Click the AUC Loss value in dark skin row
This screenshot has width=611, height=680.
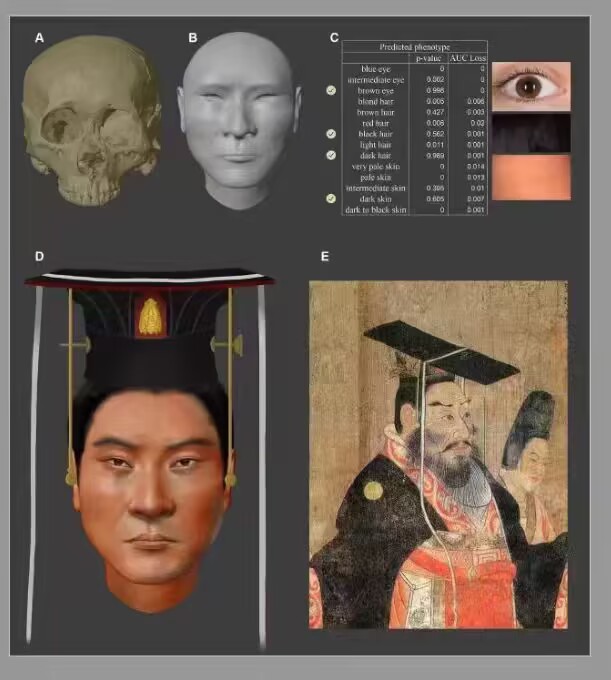tap(476, 199)
